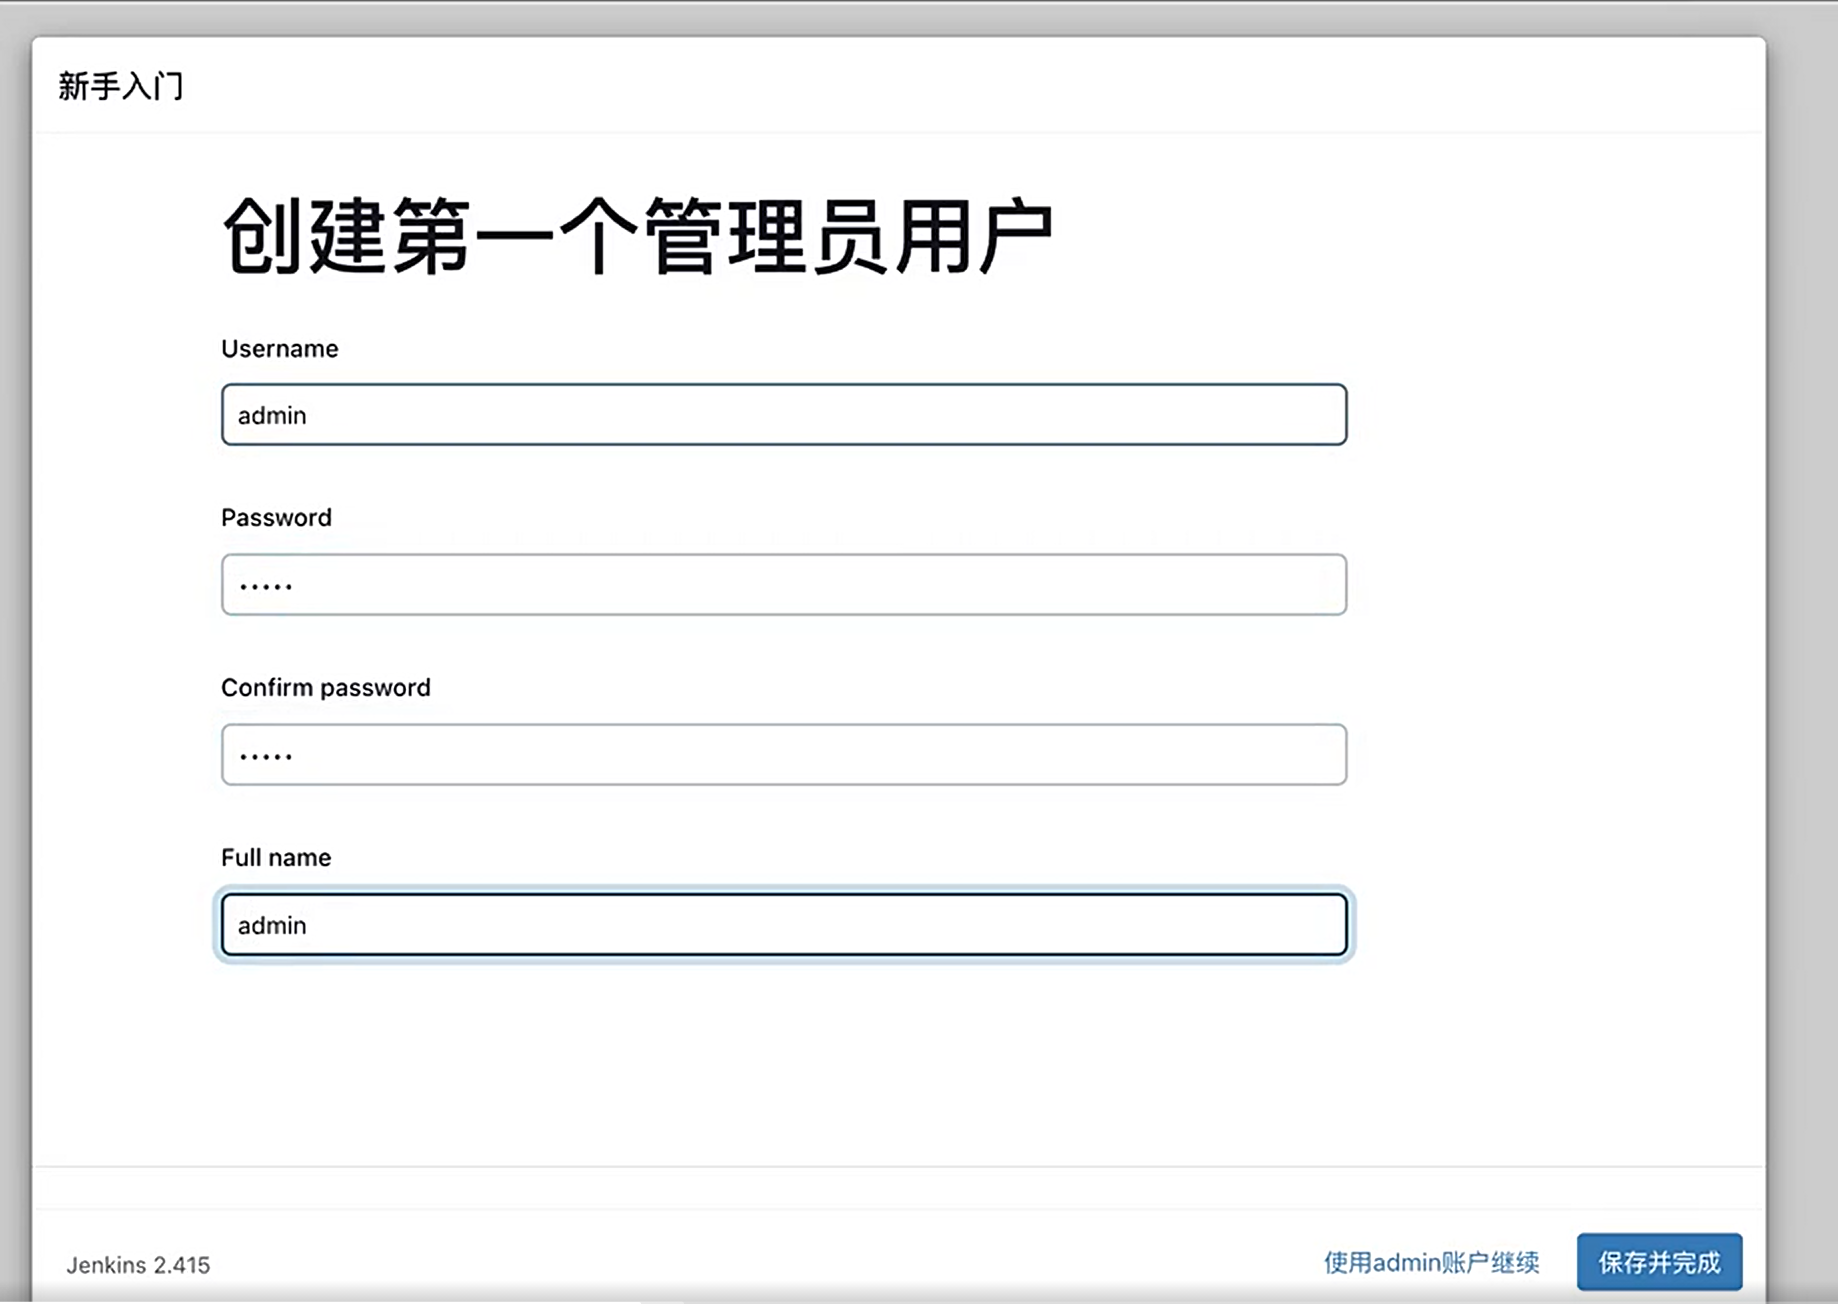1838x1304 pixels.
Task: Click the Full name input field
Action: pyautogui.click(x=784, y=924)
